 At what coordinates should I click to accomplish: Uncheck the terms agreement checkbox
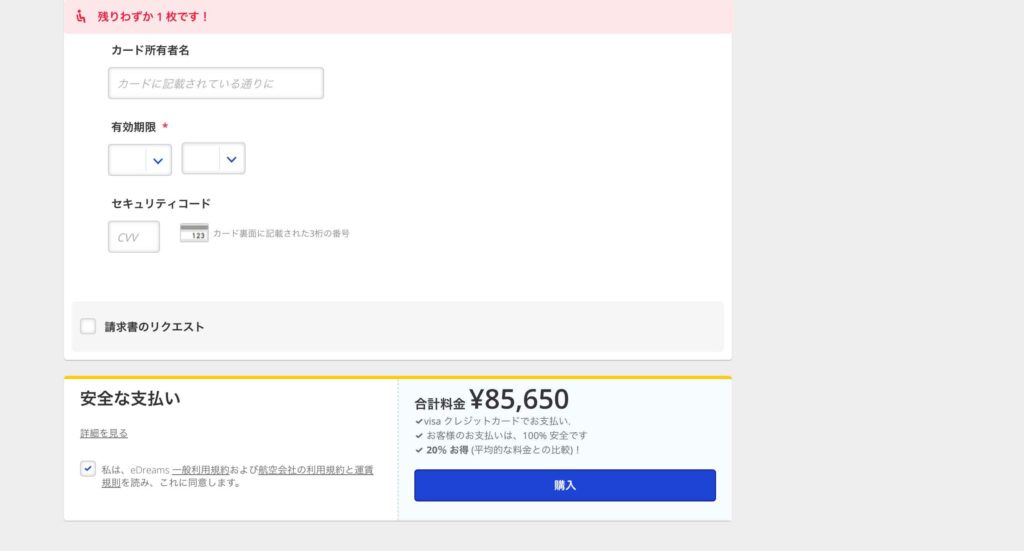(88, 469)
